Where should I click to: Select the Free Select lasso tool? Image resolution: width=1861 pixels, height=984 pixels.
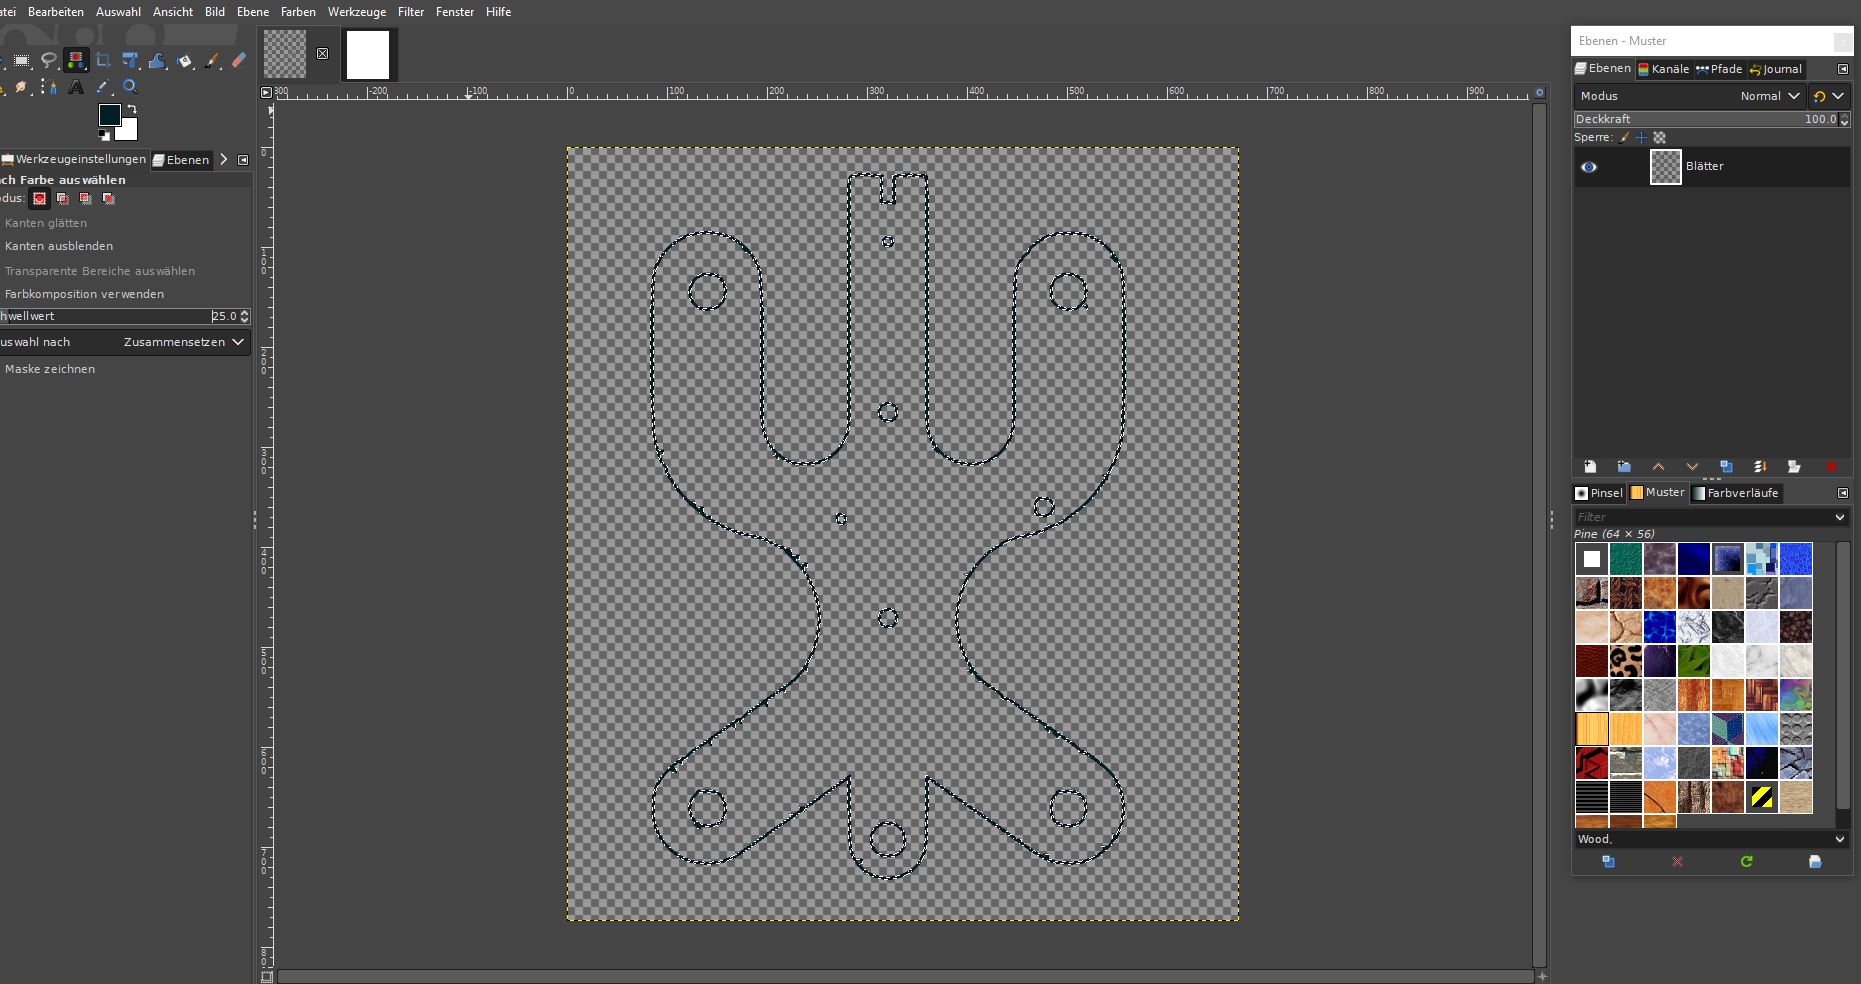click(x=48, y=61)
